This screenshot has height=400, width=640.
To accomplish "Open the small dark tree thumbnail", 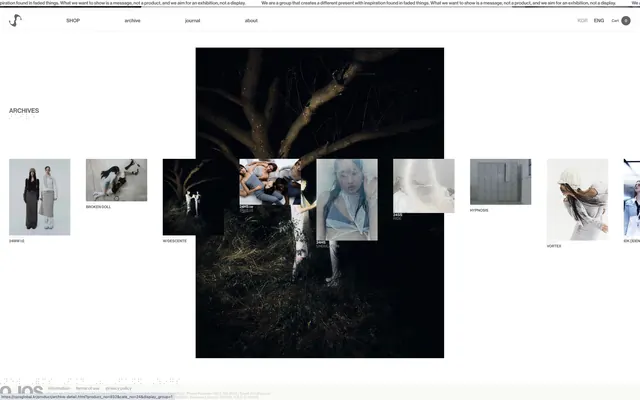I will (193, 197).
